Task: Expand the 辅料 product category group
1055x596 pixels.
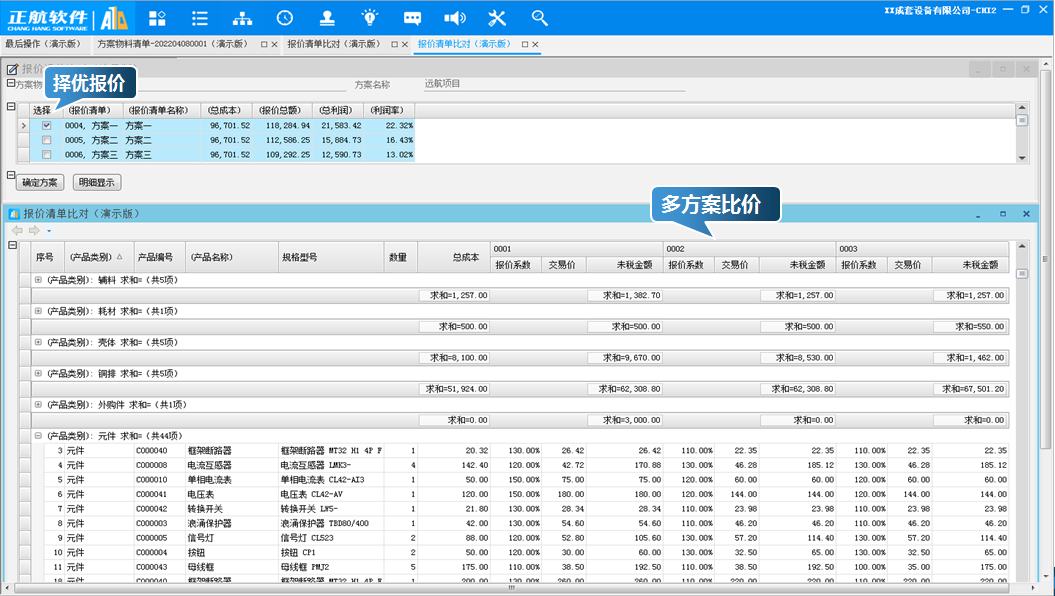Action: pyautogui.click(x=39, y=280)
